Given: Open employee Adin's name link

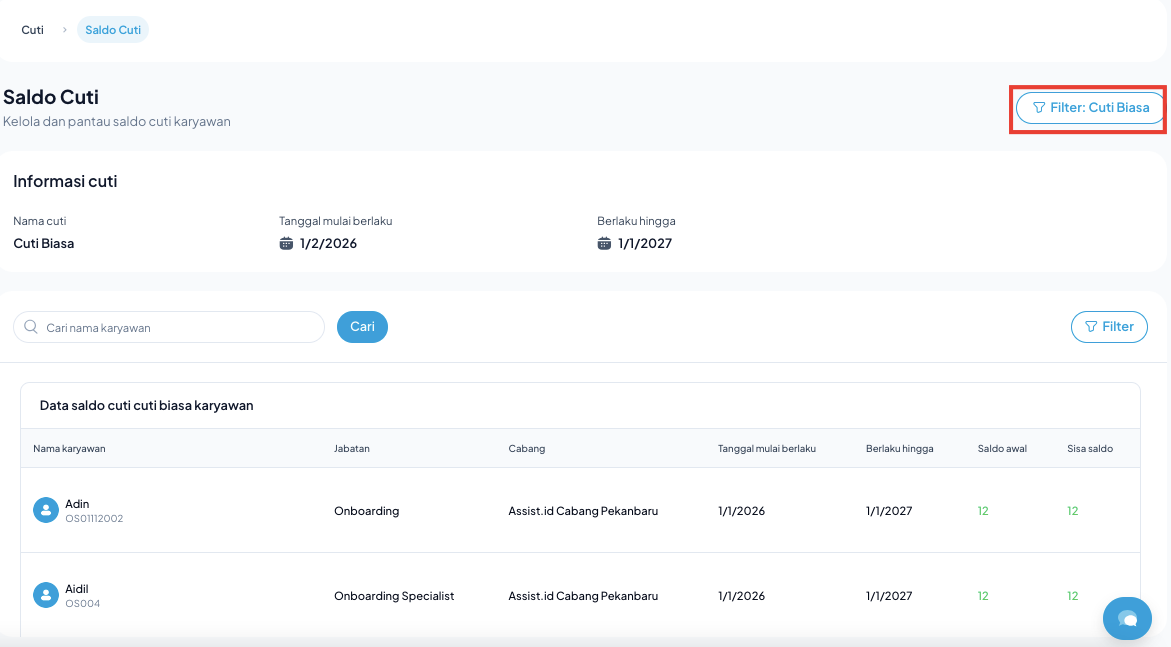Looking at the screenshot, I should point(77,504).
